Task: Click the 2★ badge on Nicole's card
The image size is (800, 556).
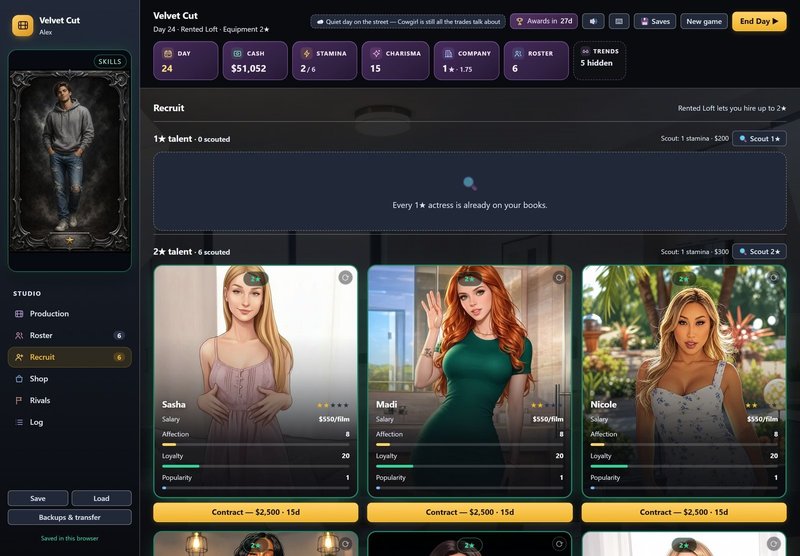Action: pos(684,279)
